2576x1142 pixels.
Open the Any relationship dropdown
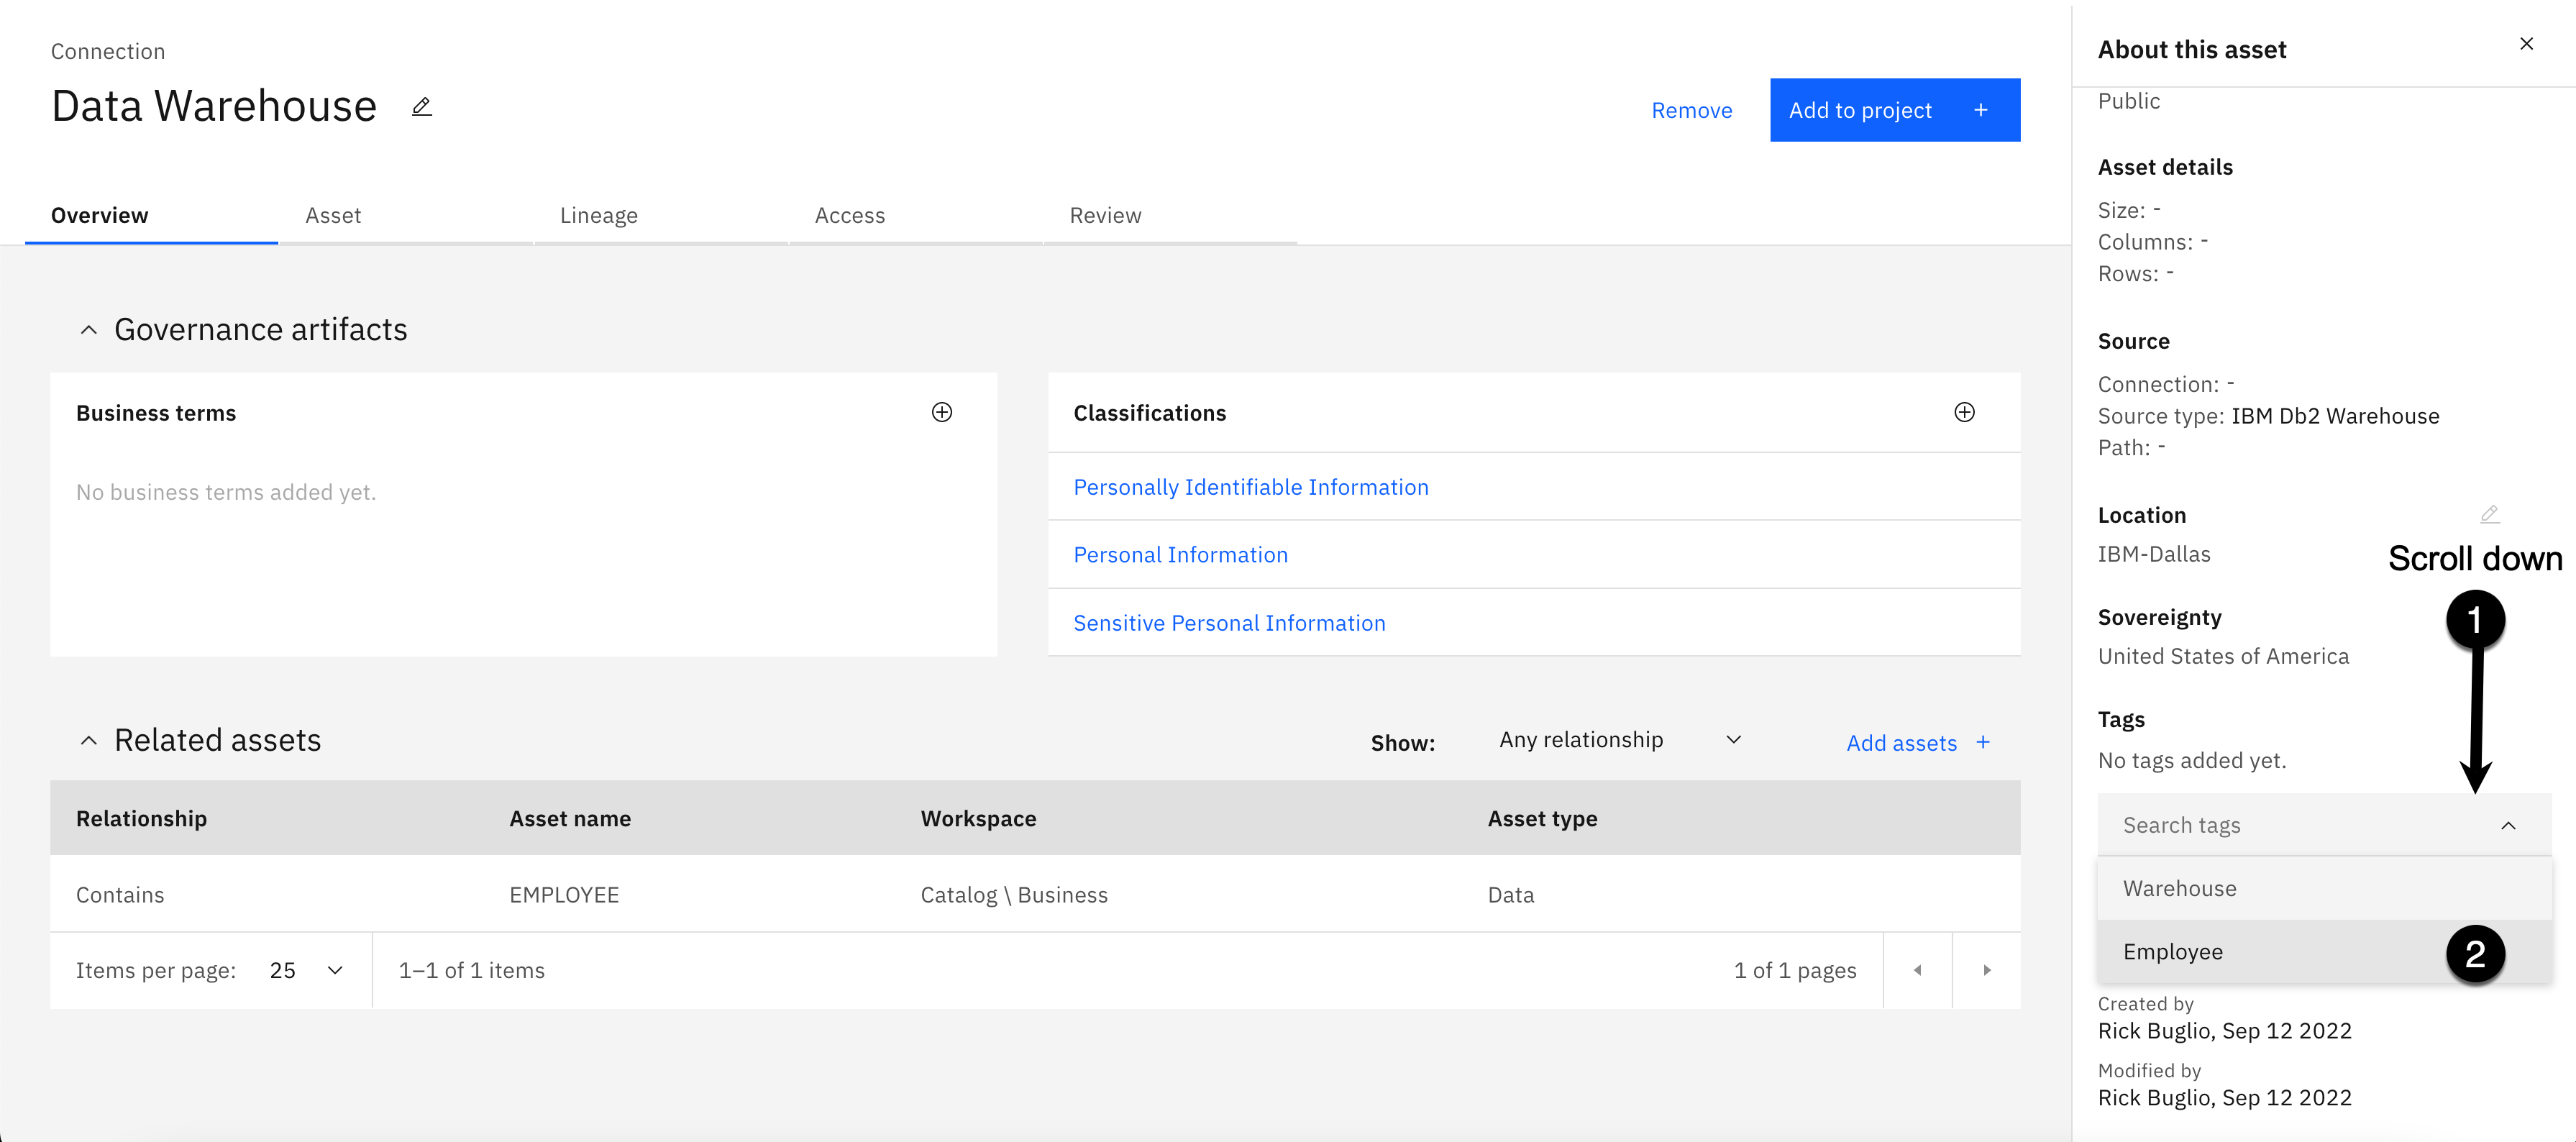pyautogui.click(x=1619, y=740)
